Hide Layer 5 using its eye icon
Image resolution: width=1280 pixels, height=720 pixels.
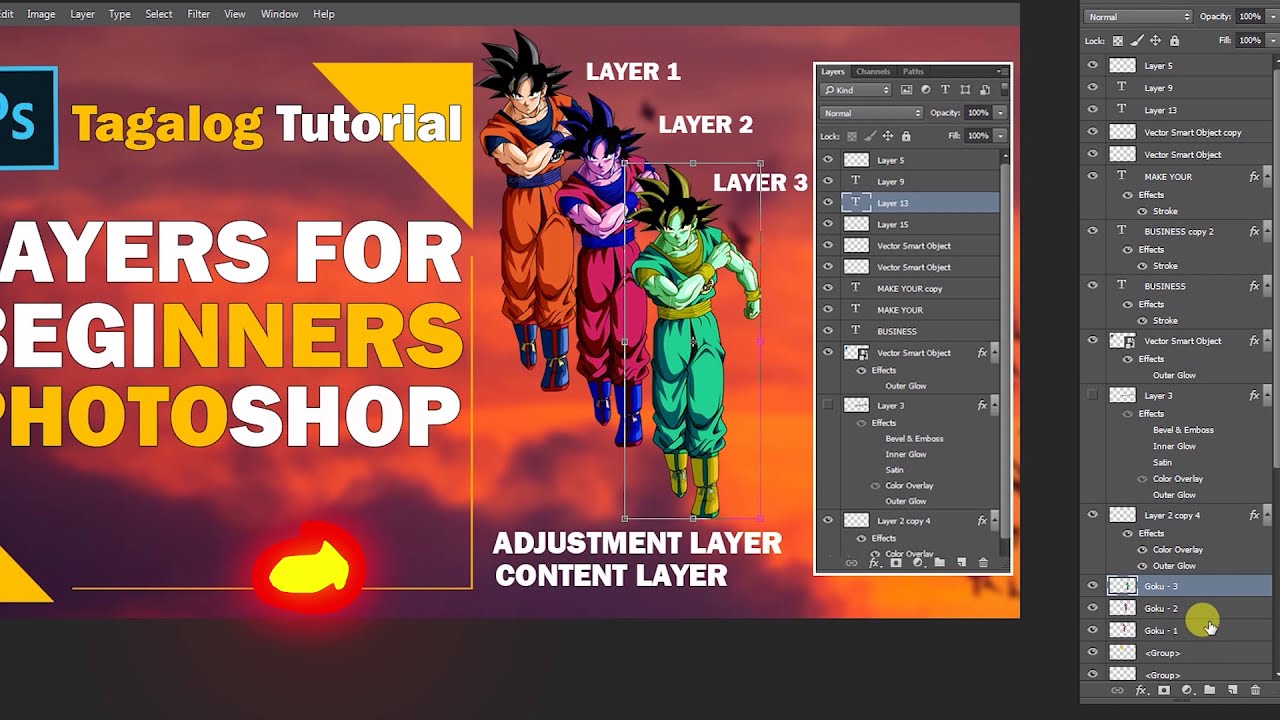[x=1092, y=65]
